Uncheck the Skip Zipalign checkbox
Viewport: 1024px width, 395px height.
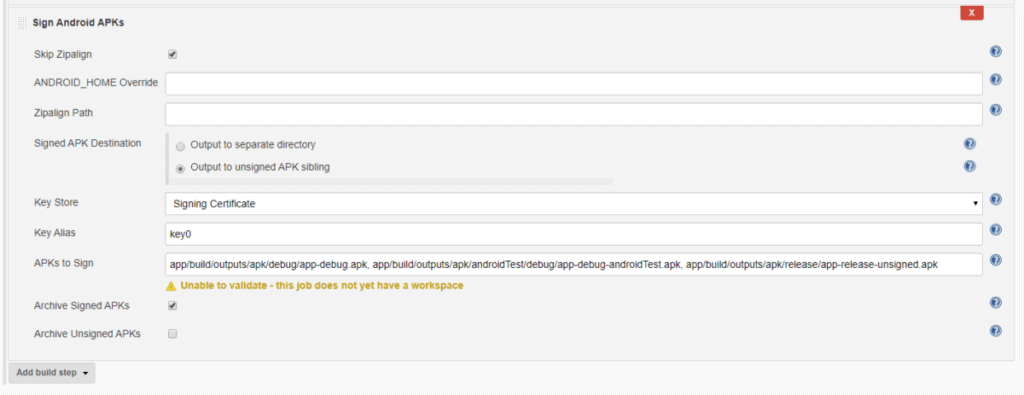[x=172, y=55]
